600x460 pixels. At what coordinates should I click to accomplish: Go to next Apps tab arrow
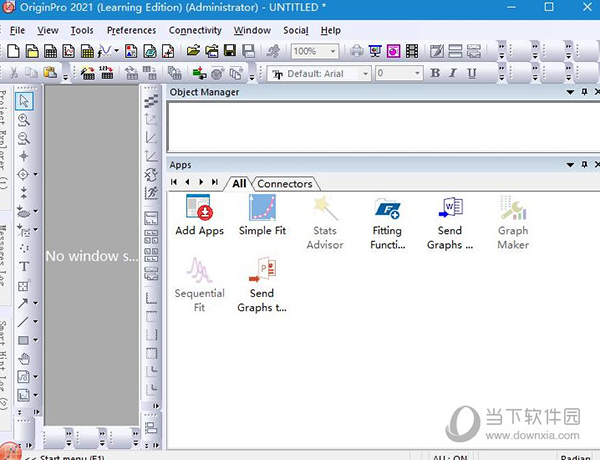[201, 182]
